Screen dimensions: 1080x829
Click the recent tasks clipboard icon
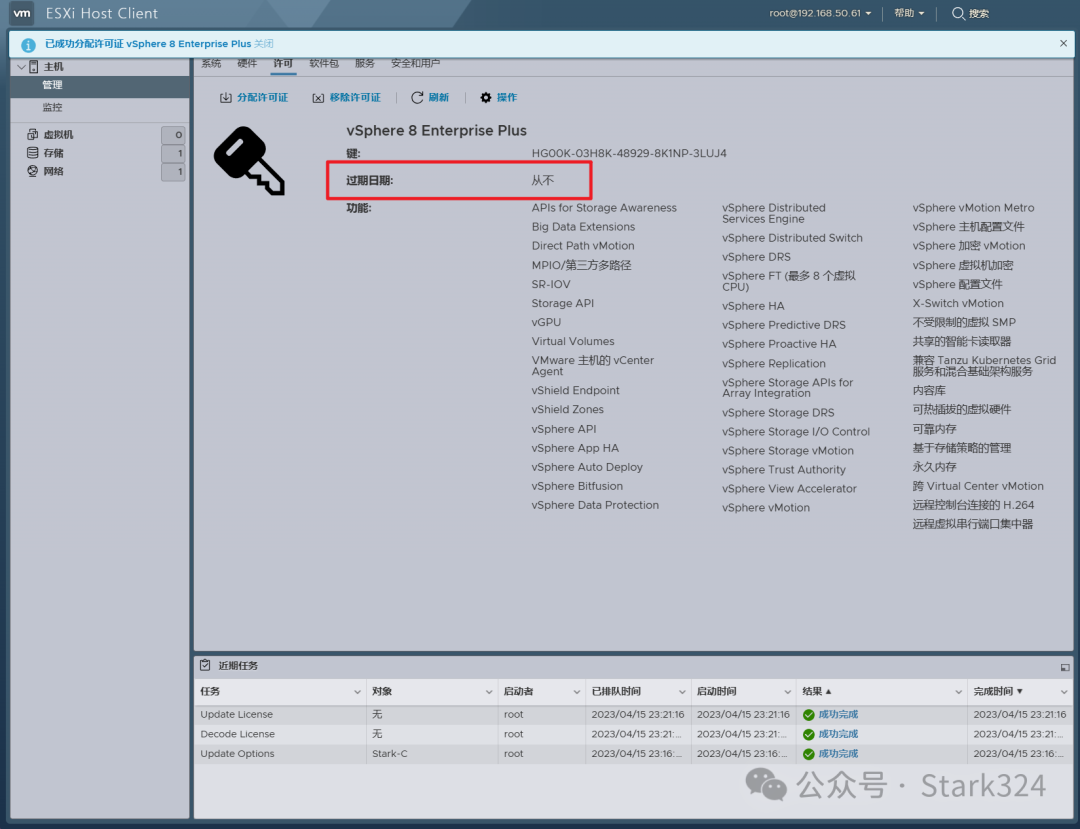tap(205, 665)
